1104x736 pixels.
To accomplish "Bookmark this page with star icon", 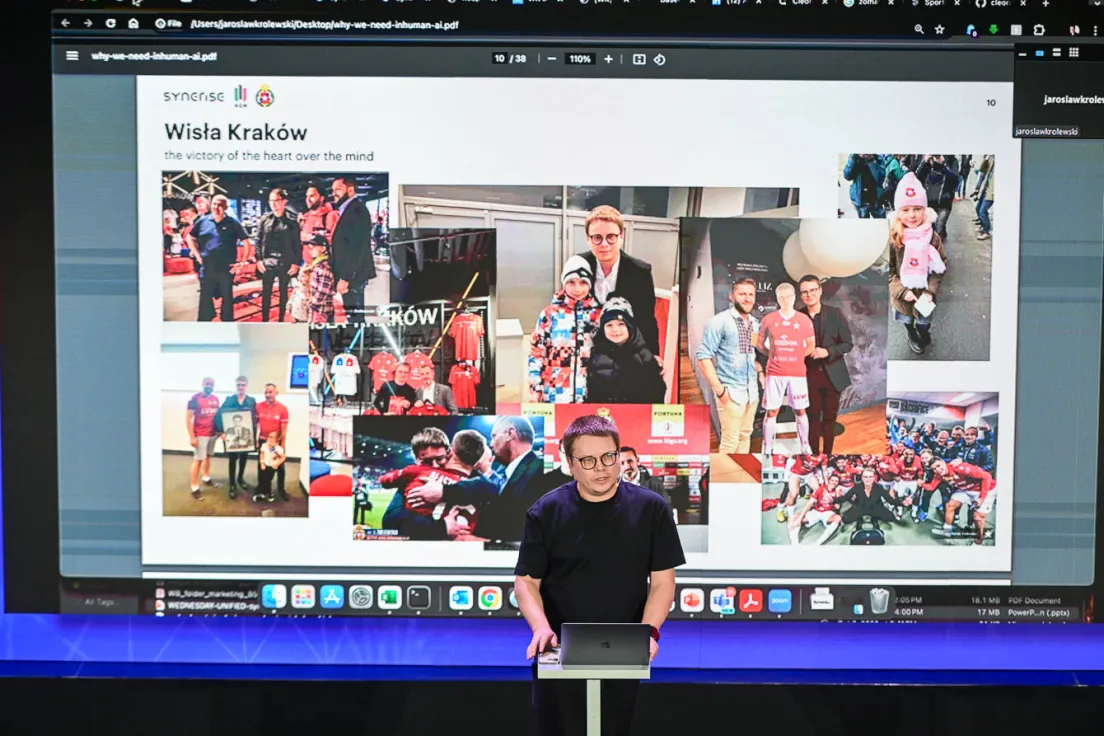I will click(939, 29).
